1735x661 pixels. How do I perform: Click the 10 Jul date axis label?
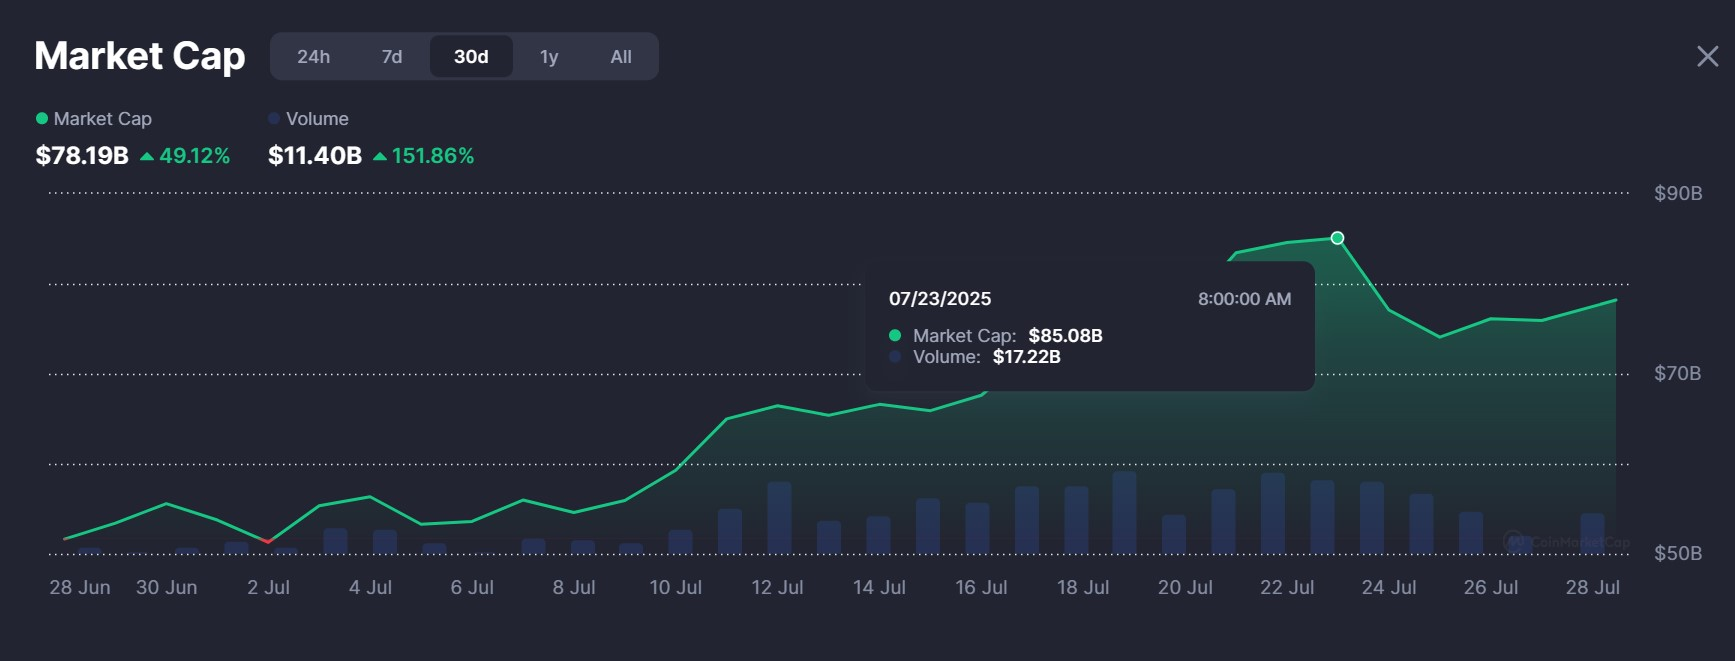(x=675, y=587)
